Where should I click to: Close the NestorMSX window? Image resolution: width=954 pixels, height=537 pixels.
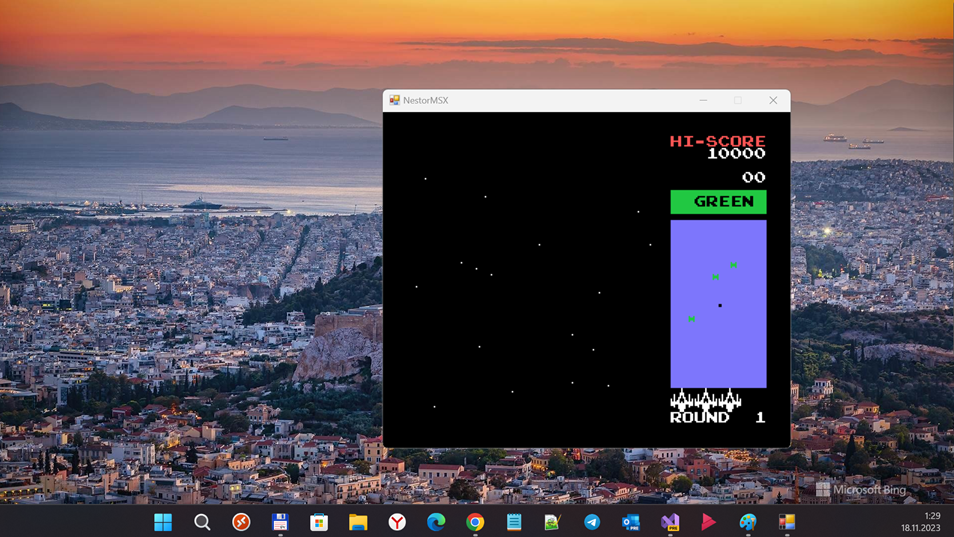[x=773, y=100]
